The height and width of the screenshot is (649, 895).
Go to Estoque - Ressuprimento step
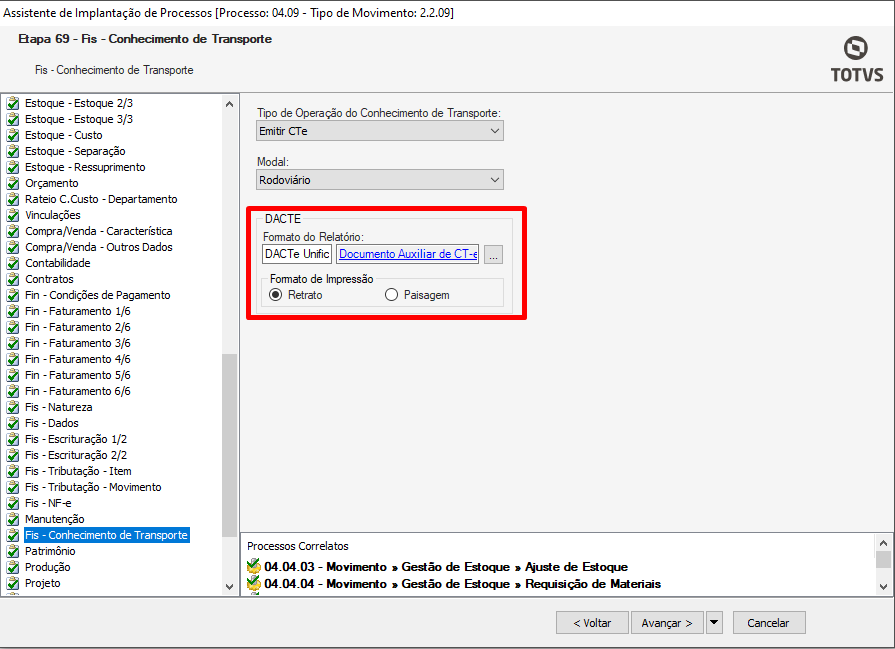[x=85, y=167]
